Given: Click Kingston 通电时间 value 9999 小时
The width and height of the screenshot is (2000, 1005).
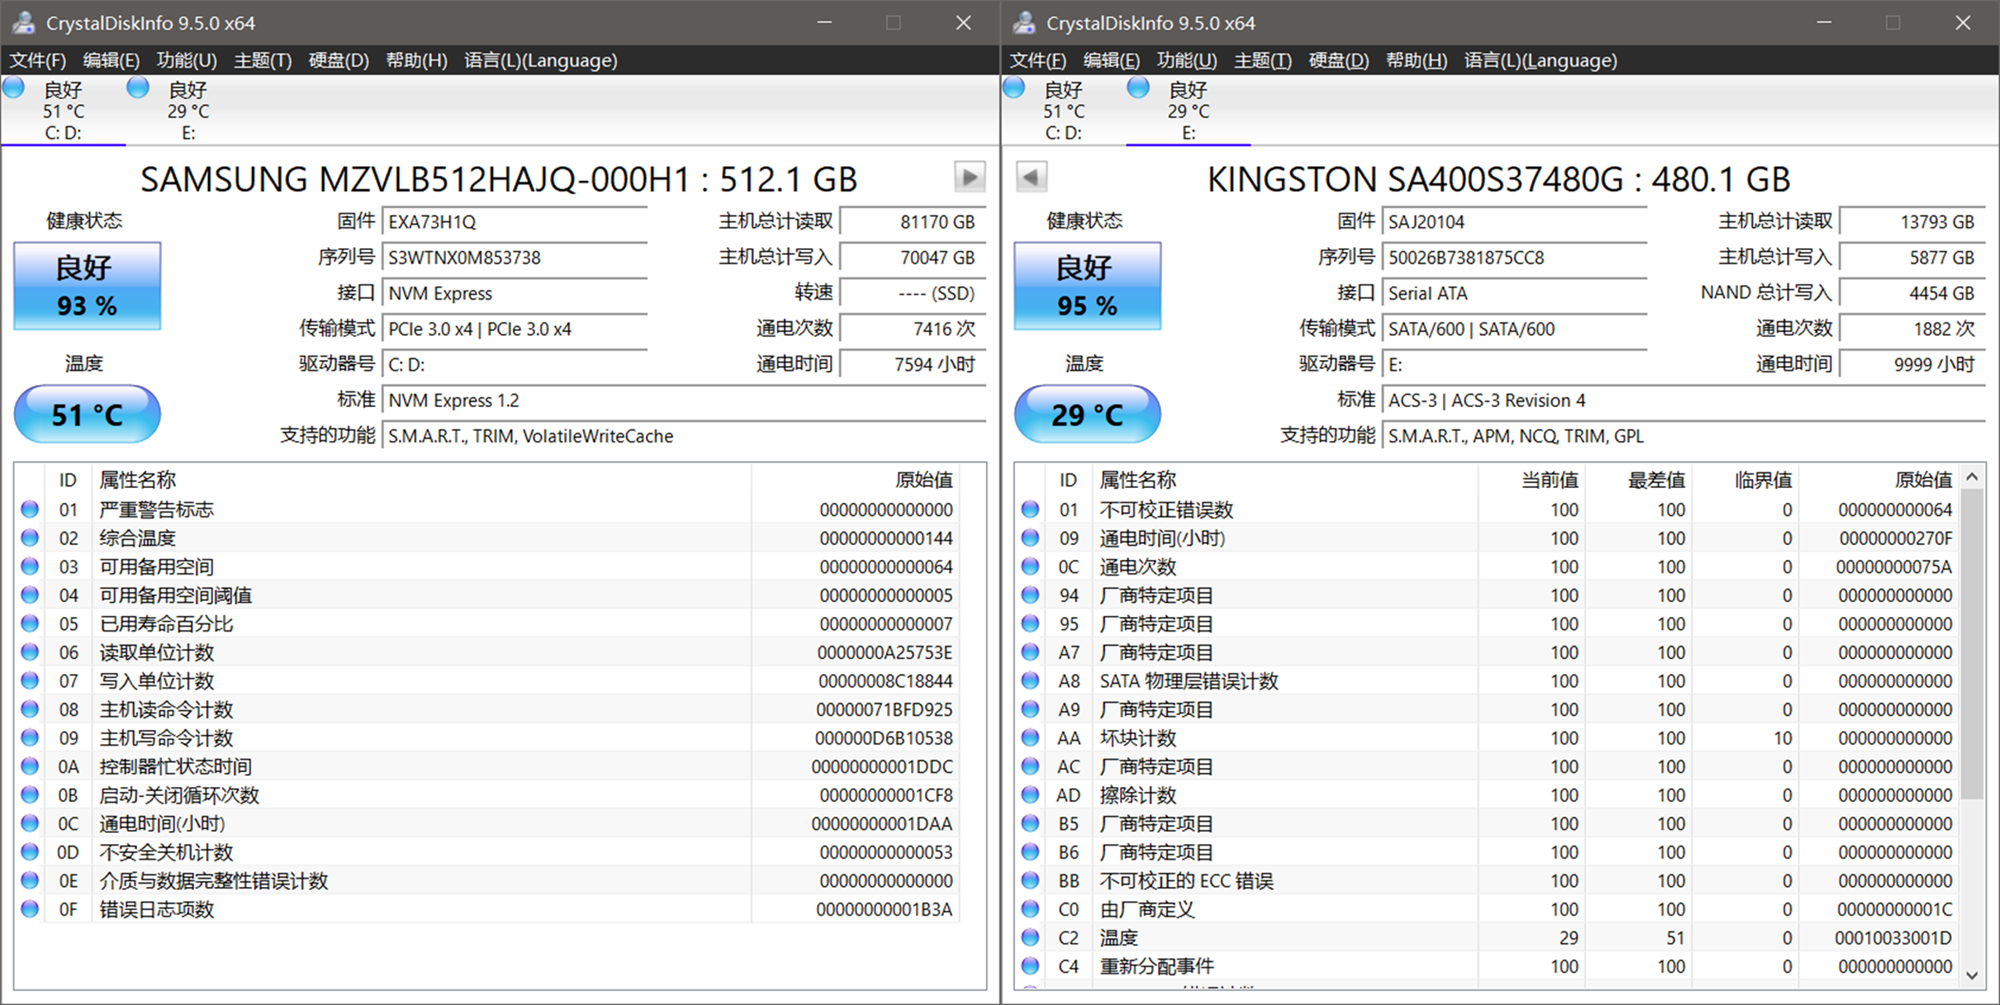Looking at the screenshot, I should point(1913,365).
